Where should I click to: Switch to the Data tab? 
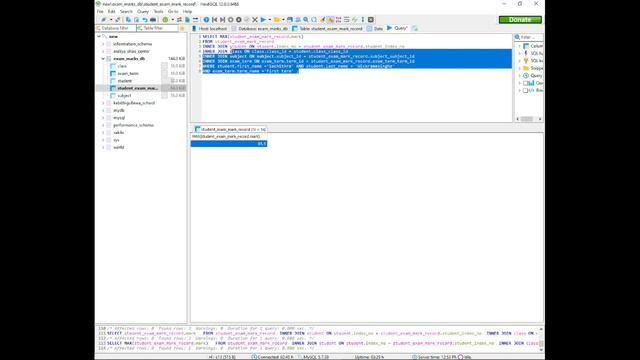(x=375, y=29)
